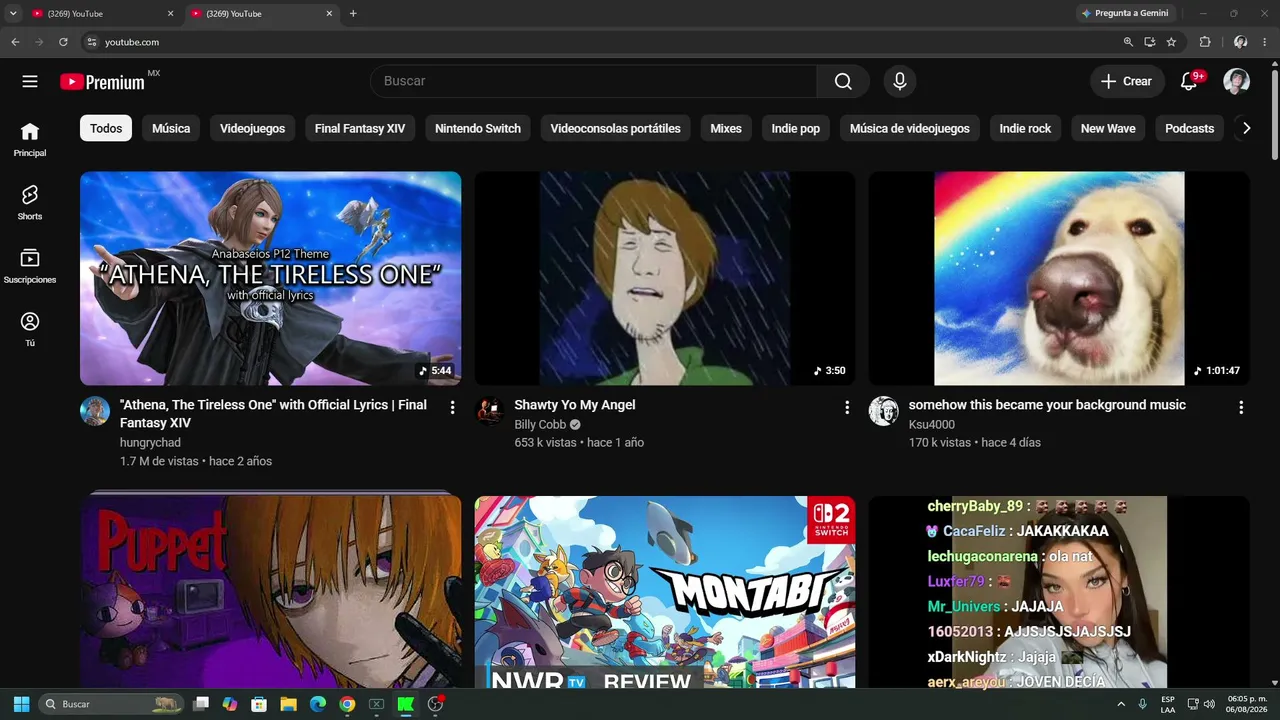Visit the Ksu4000 channel name link

coord(931,425)
